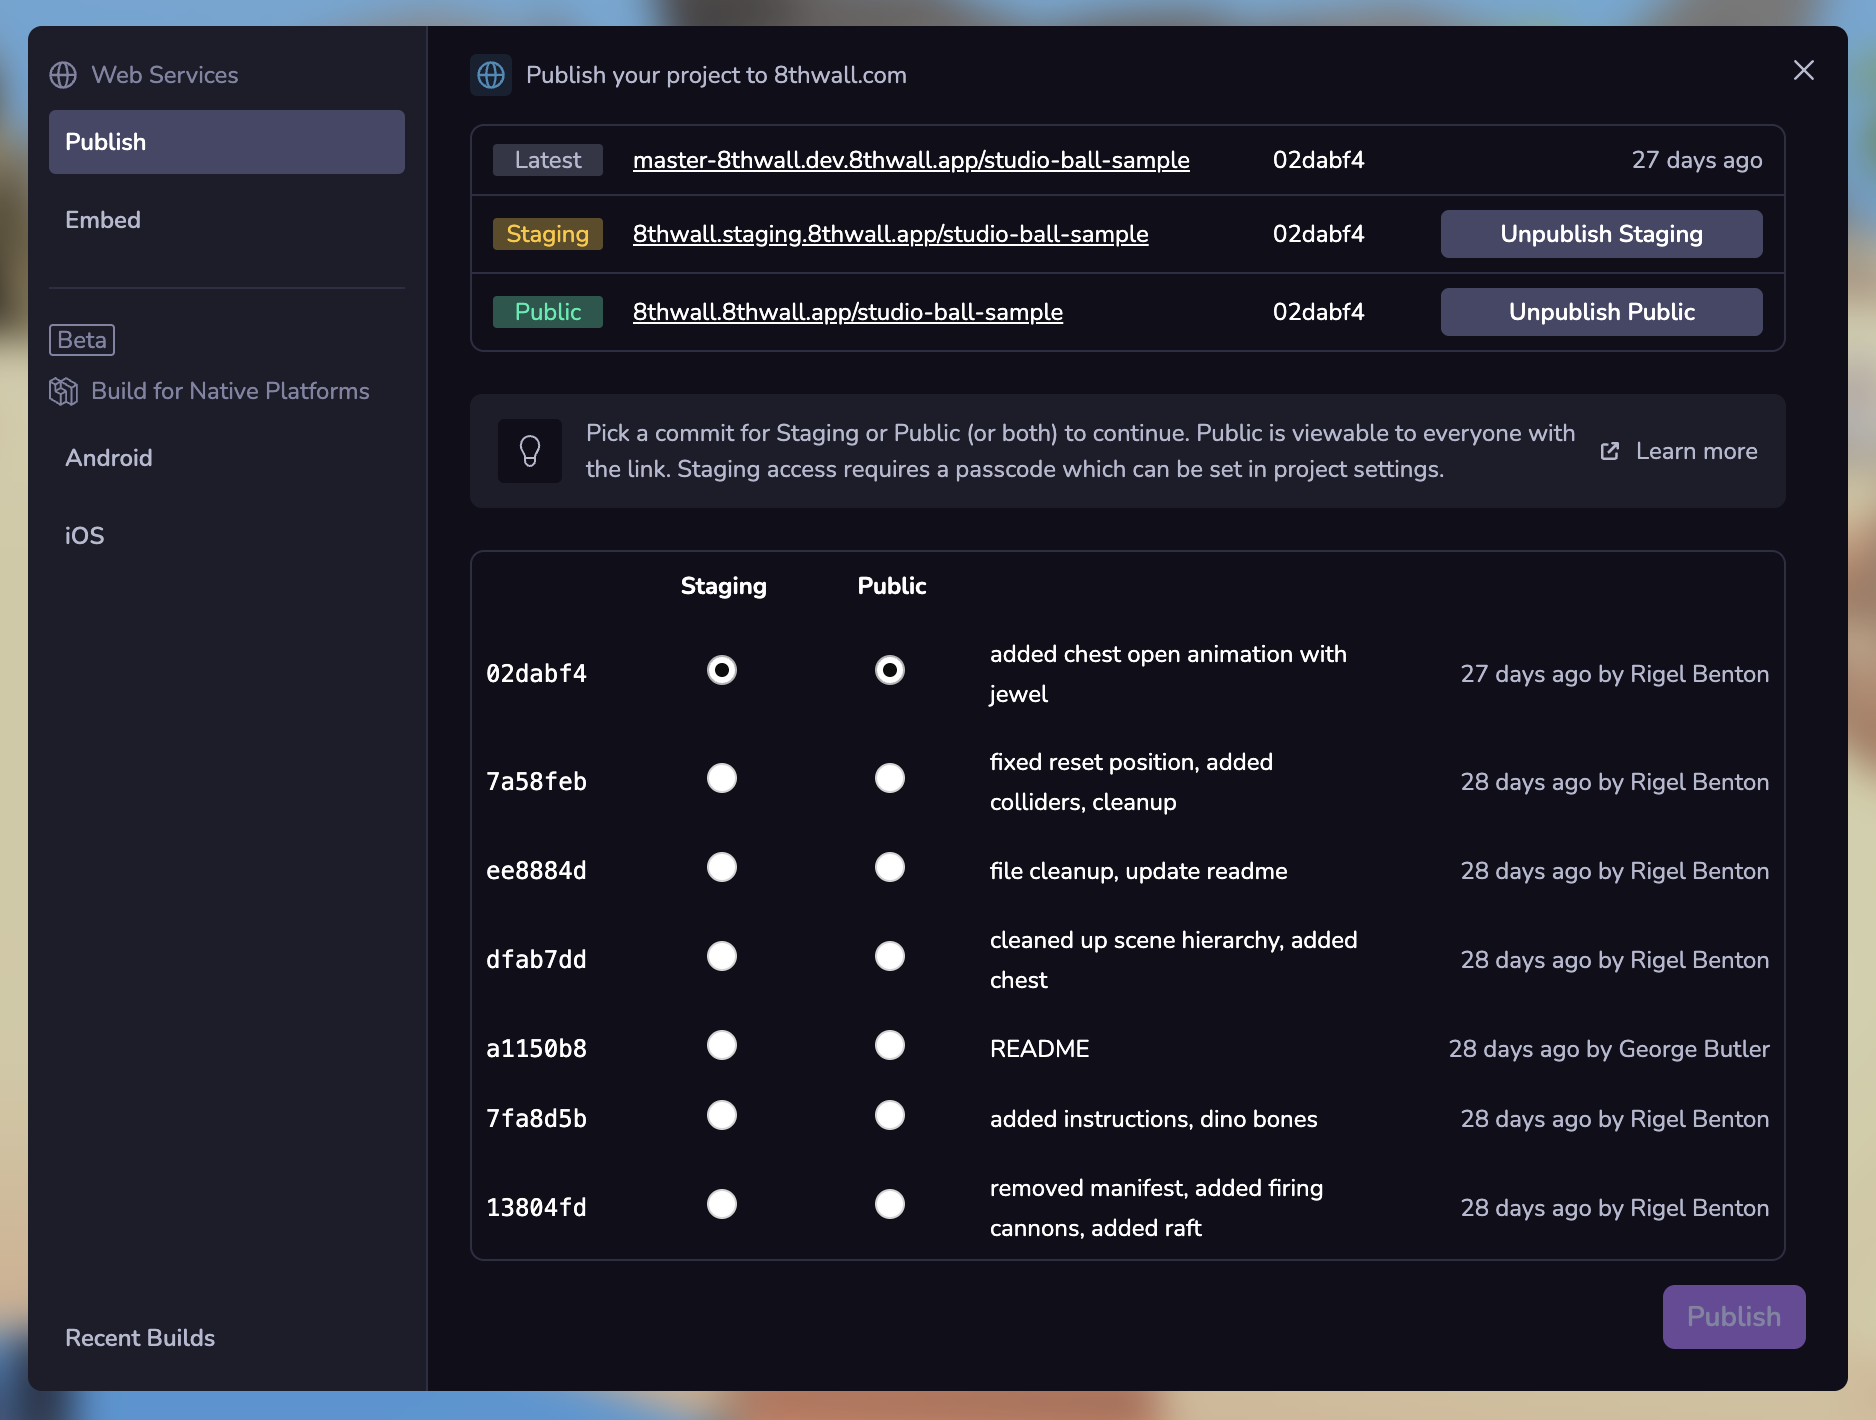This screenshot has width=1876, height=1420.
Task: Select Public radio for commit ee8884d
Action: 890,867
